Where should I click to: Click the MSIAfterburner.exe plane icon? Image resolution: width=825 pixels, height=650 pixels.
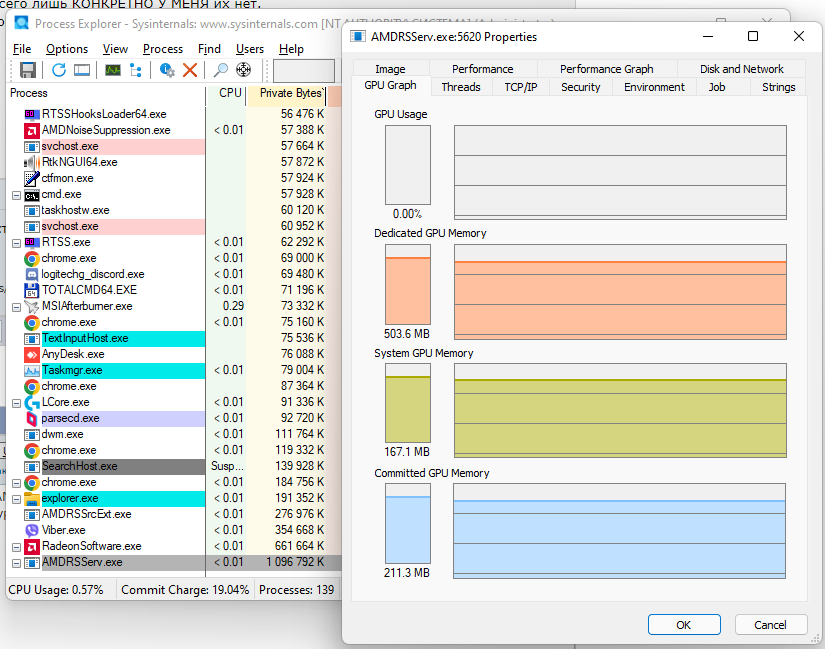click(x=32, y=306)
